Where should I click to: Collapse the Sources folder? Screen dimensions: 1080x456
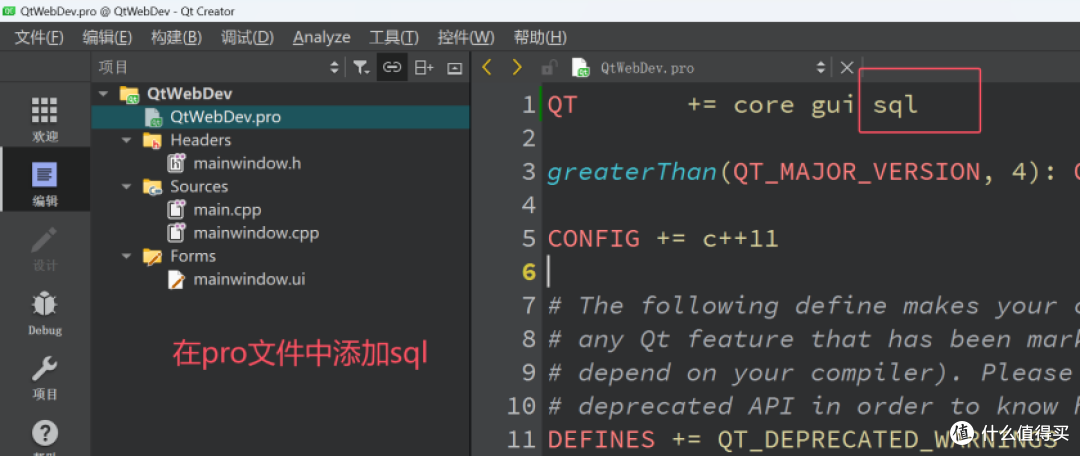127,186
